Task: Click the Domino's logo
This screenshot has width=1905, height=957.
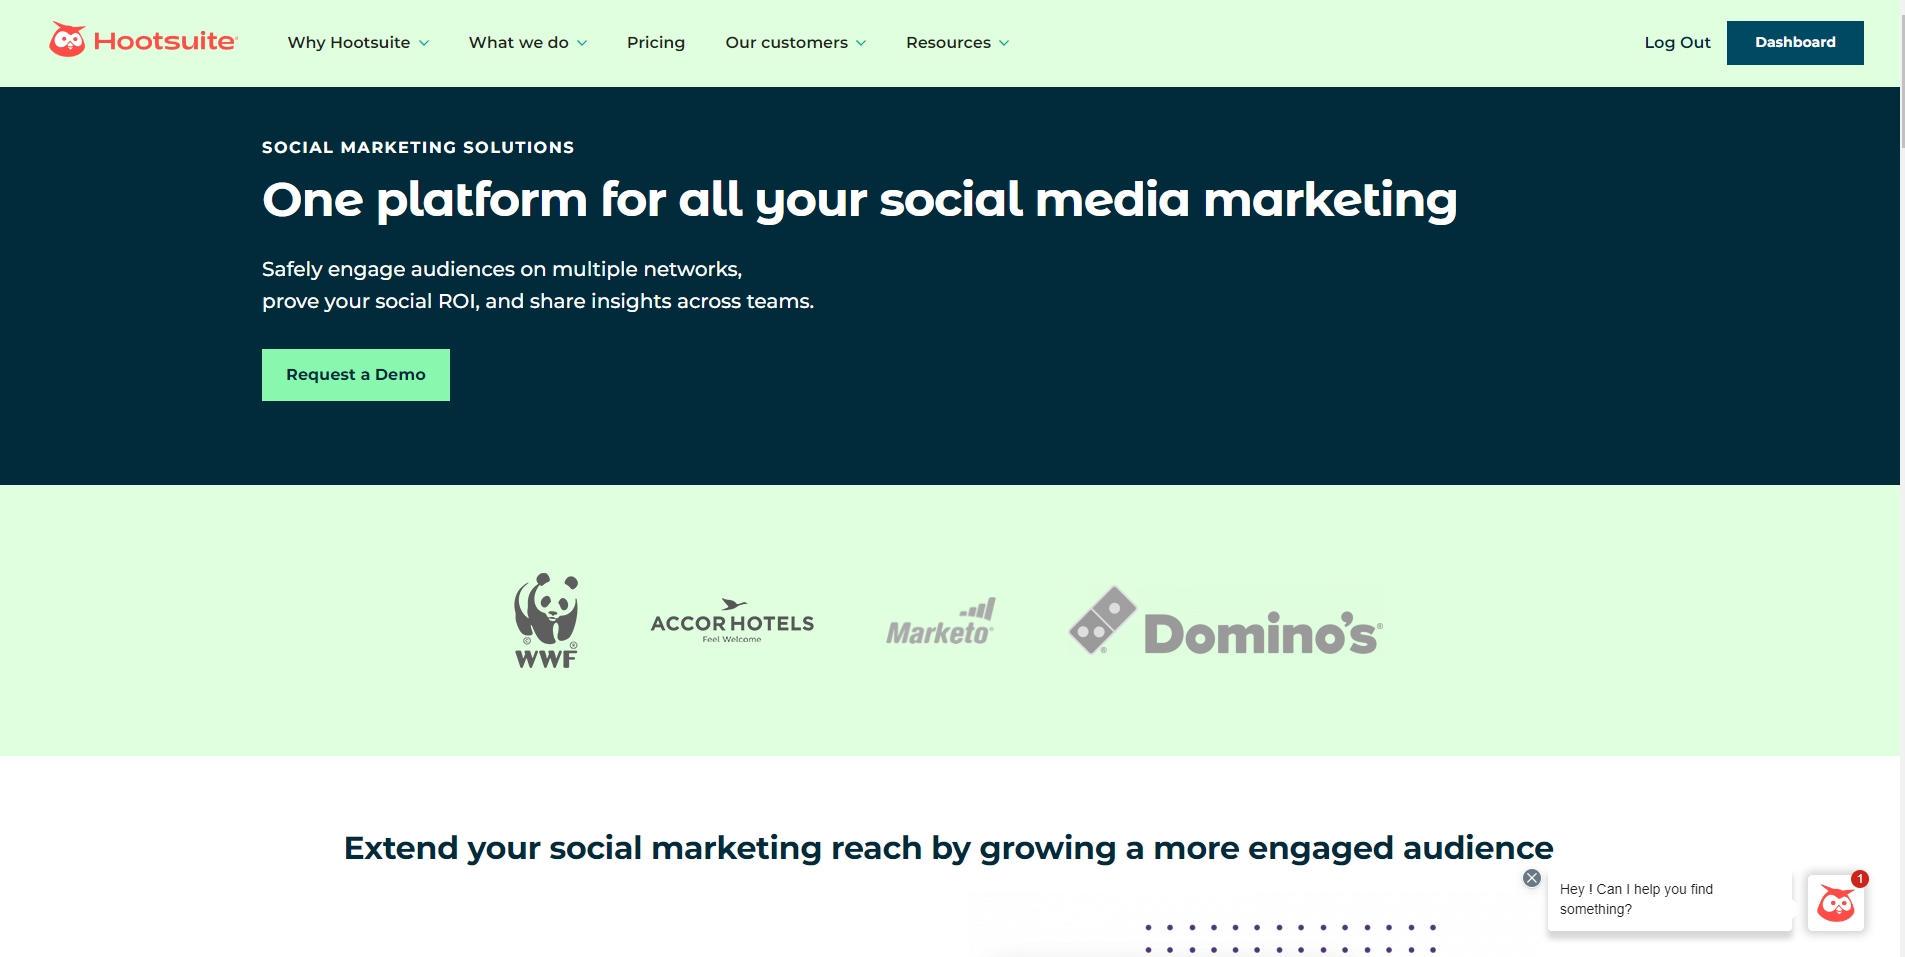Action: coord(1226,621)
